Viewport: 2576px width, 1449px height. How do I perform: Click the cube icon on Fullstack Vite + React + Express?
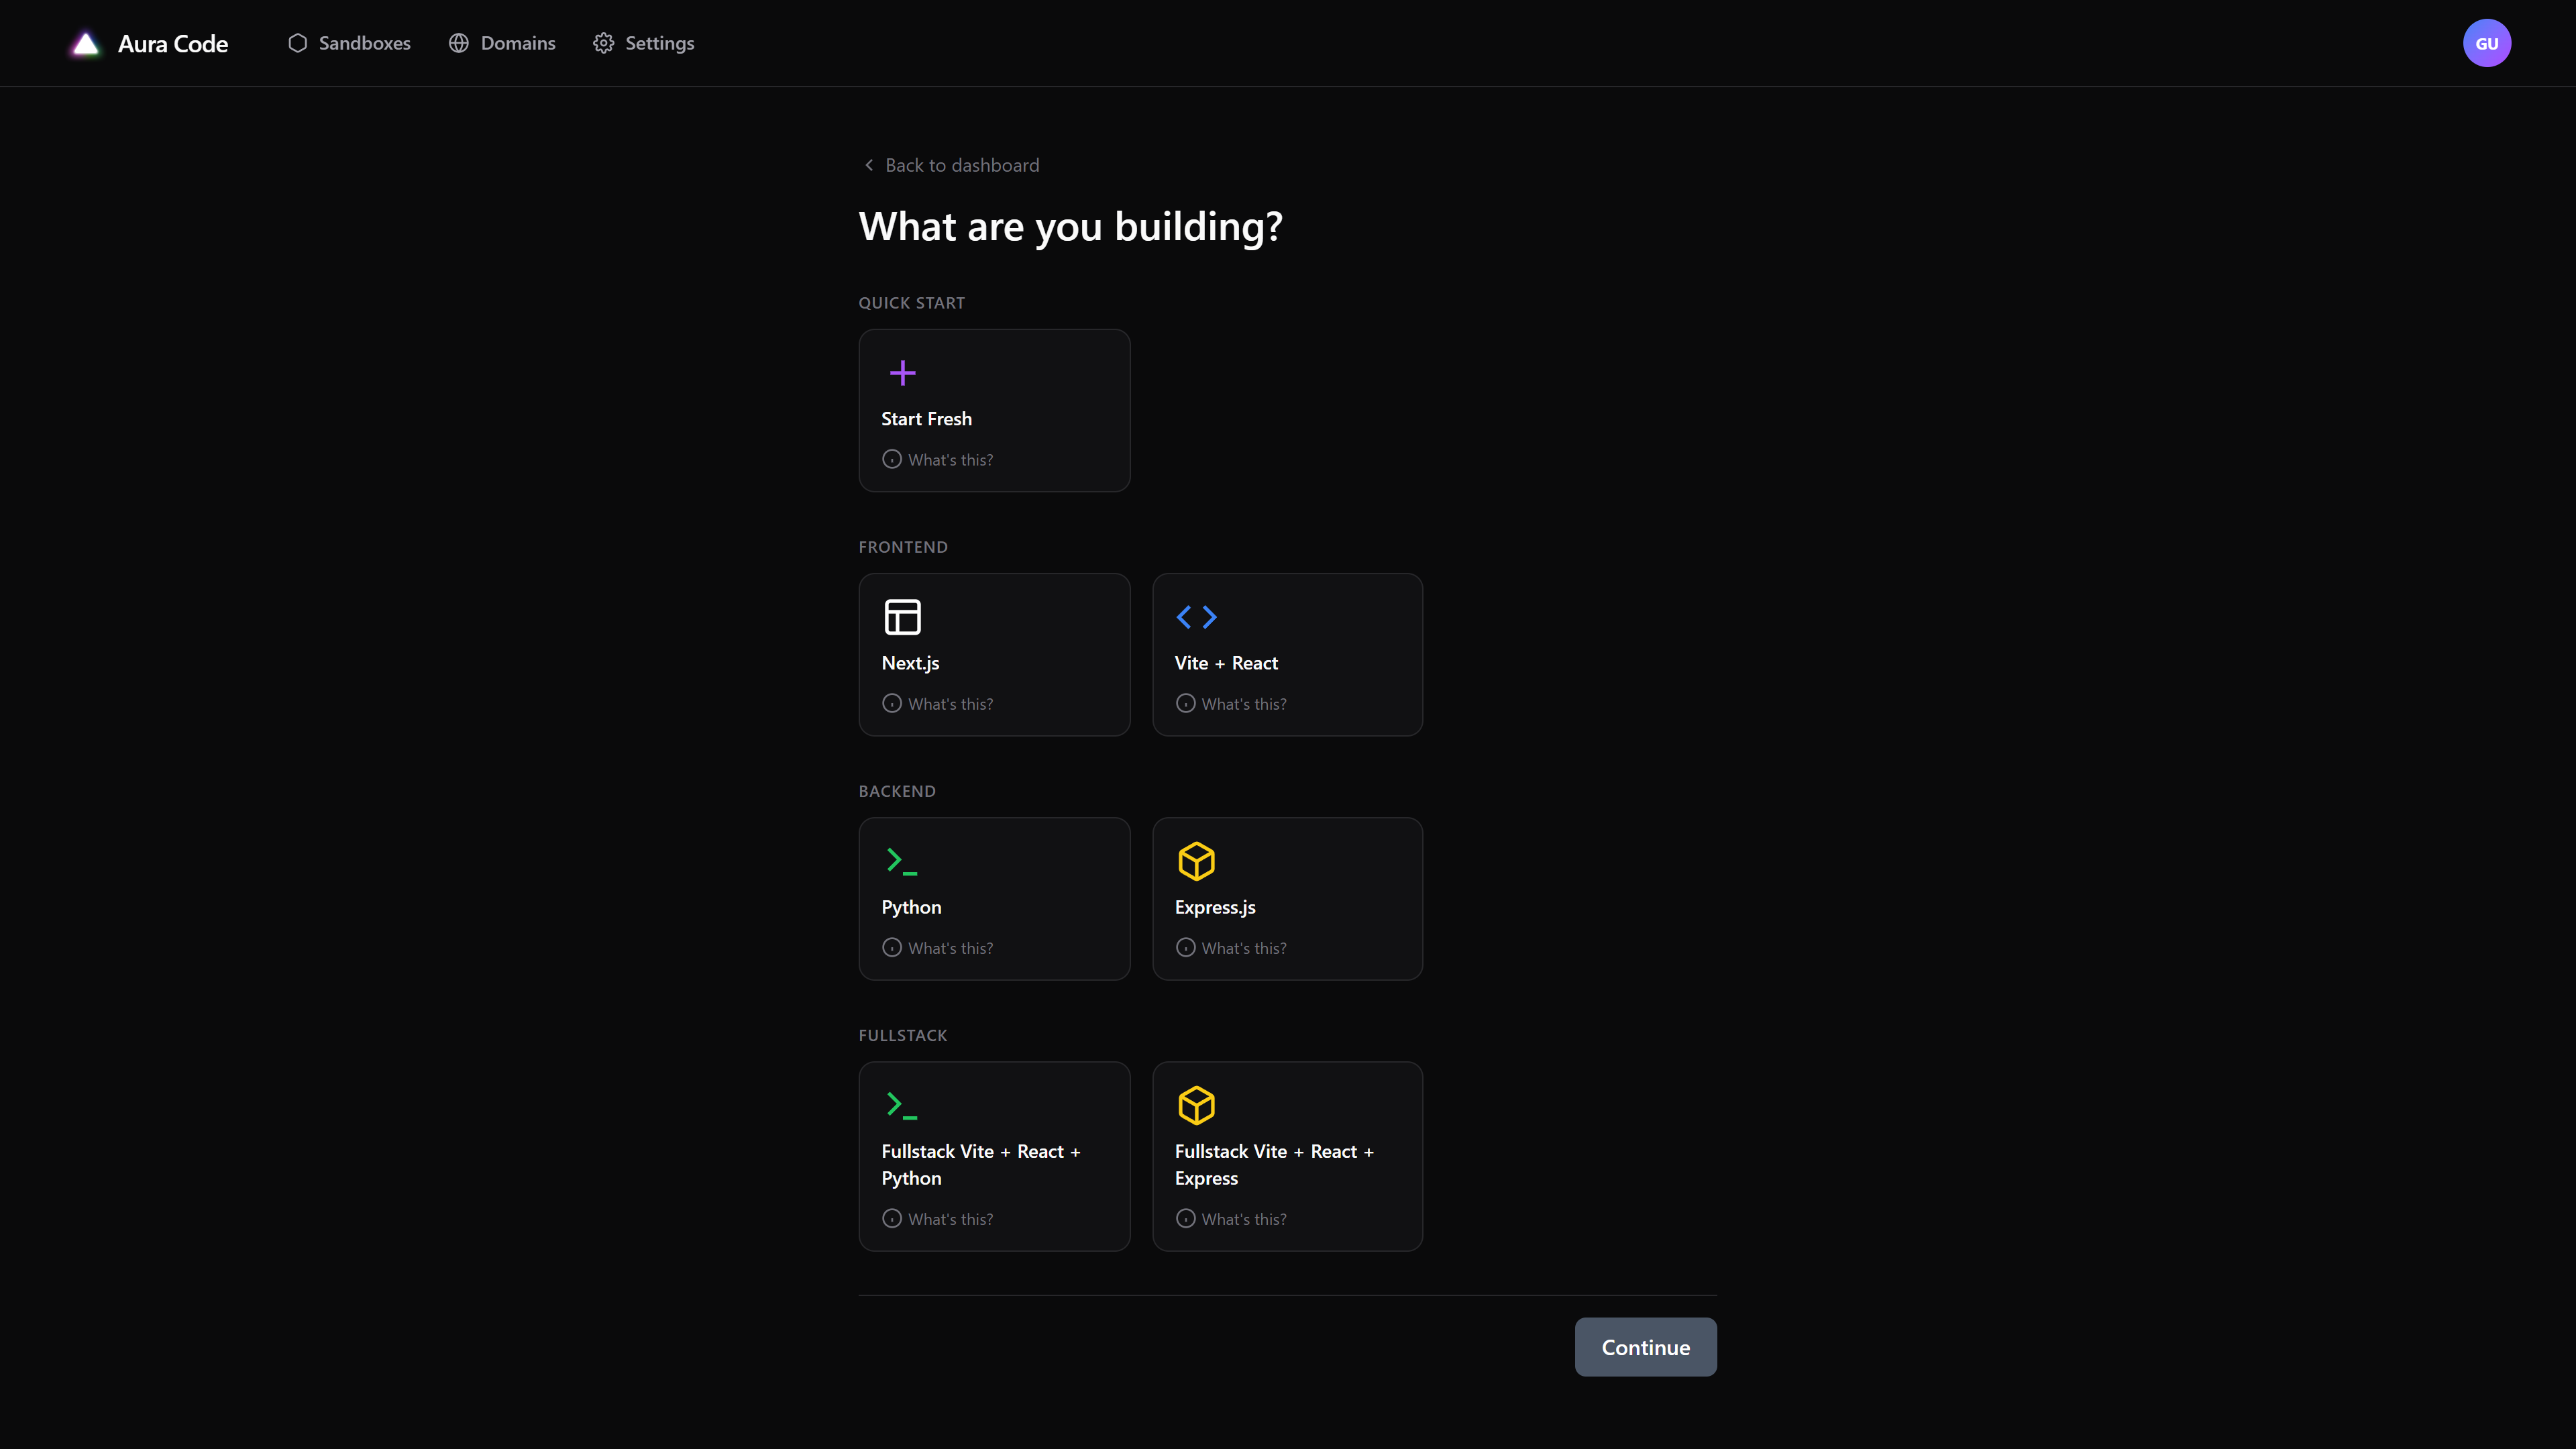click(x=1196, y=1105)
